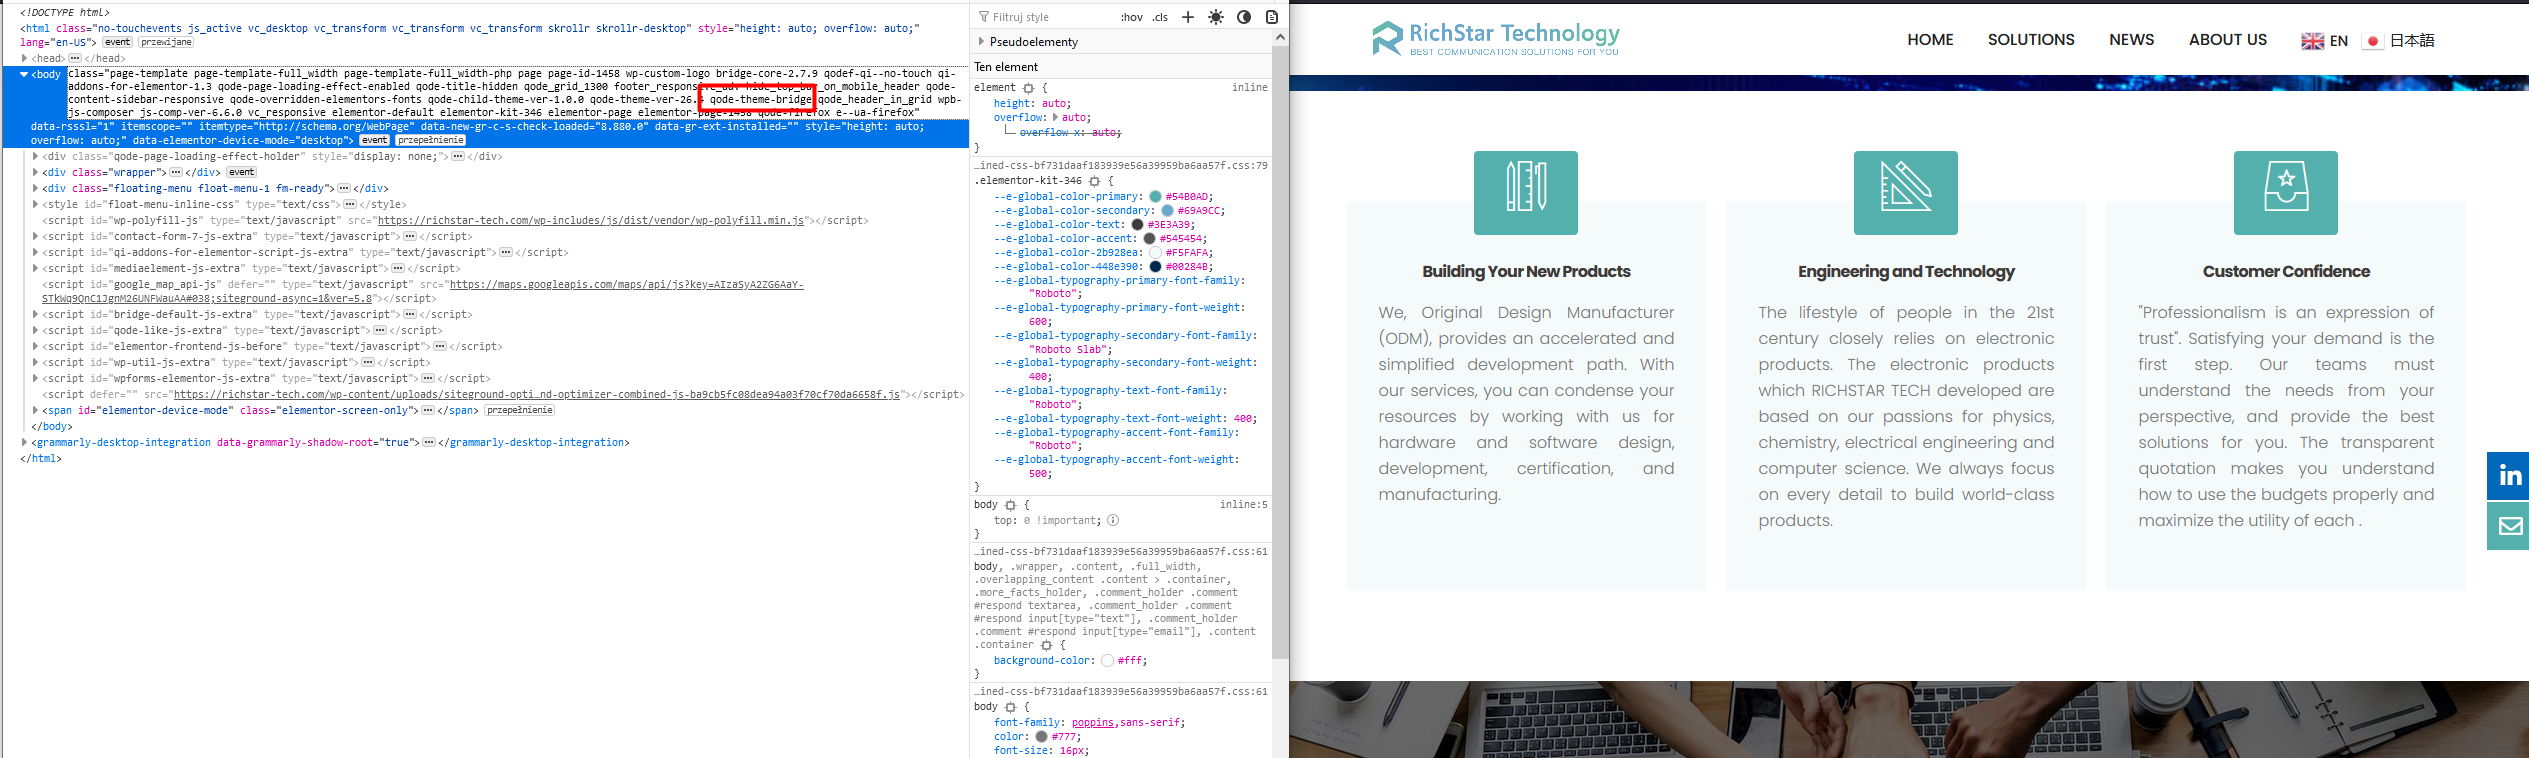Click the 'przewijane' badge on html element
The height and width of the screenshot is (758, 2529).
pyautogui.click(x=166, y=42)
